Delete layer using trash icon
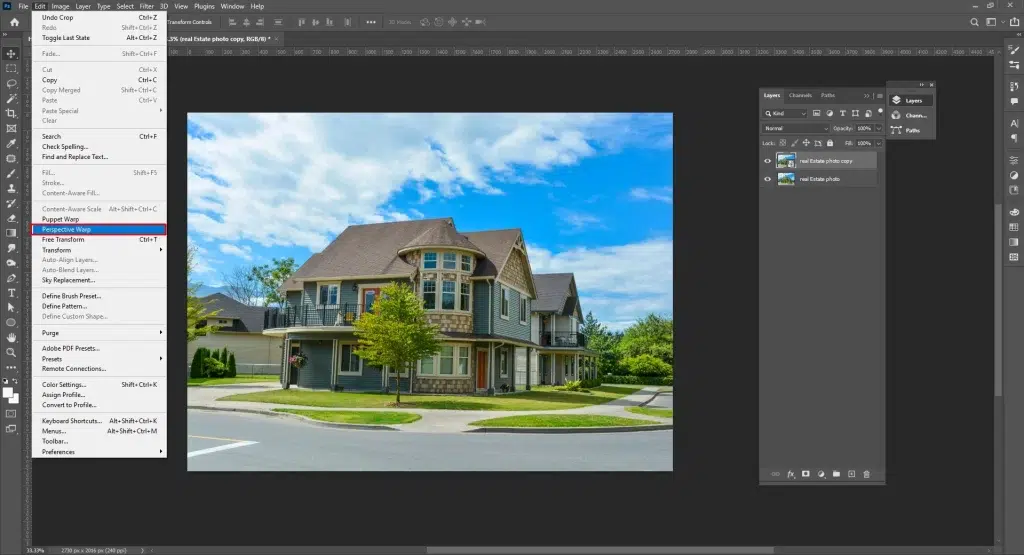1024x555 pixels. (x=867, y=474)
